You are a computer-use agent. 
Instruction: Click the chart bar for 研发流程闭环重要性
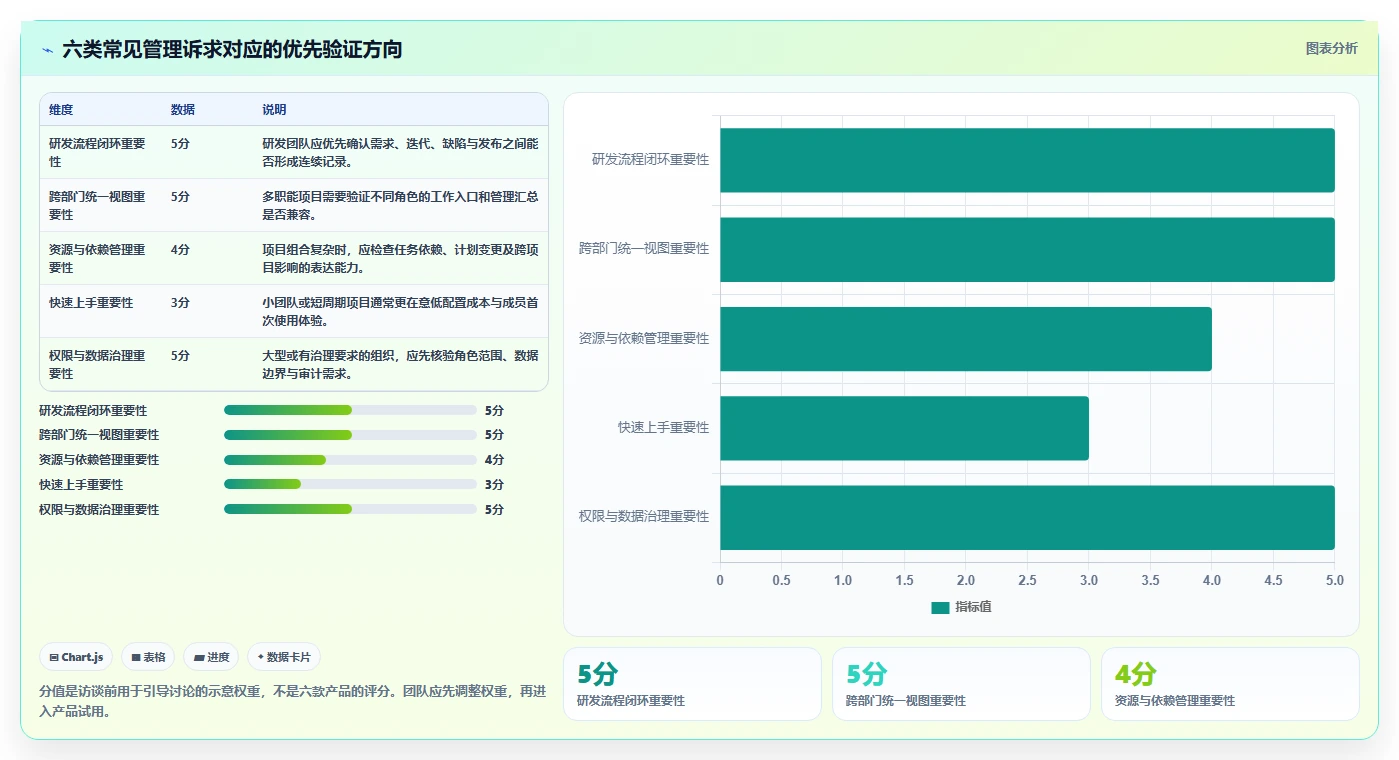coord(1027,160)
